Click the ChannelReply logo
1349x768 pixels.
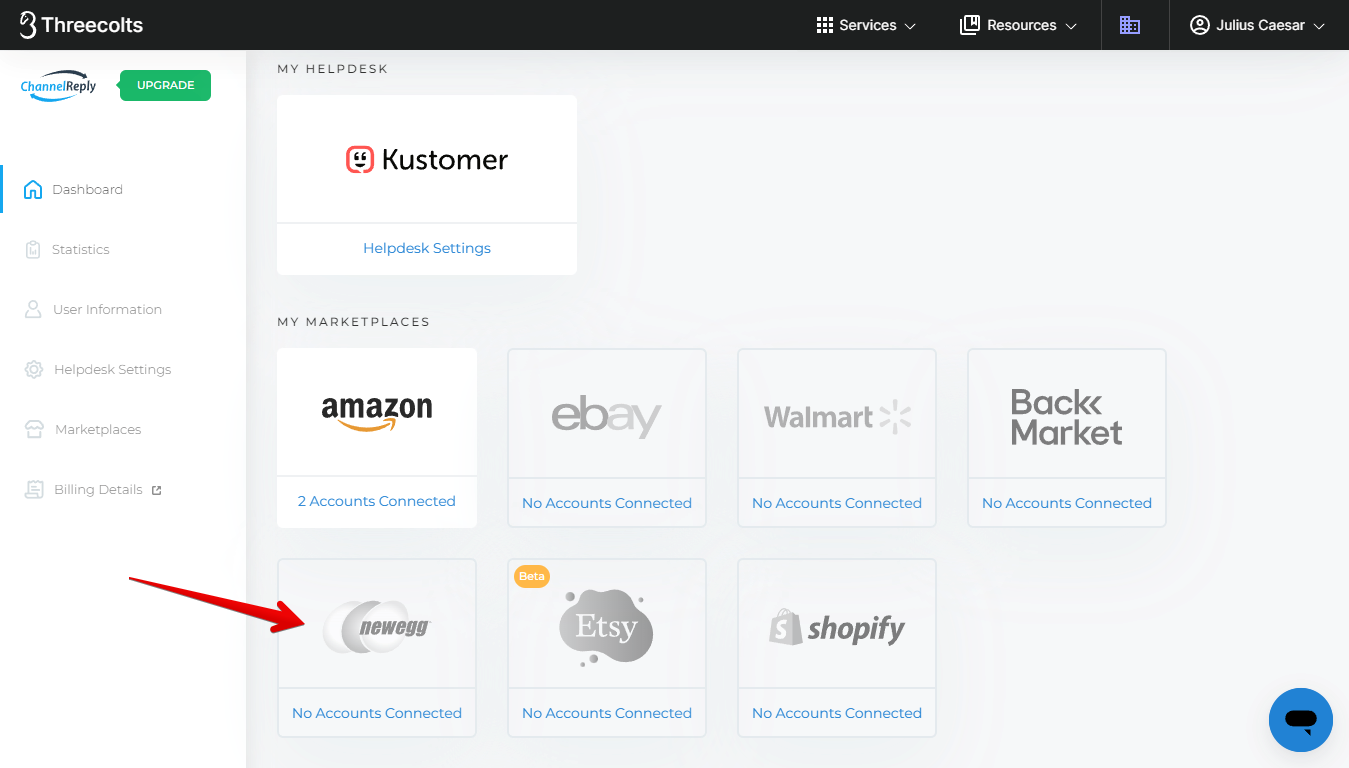(59, 86)
